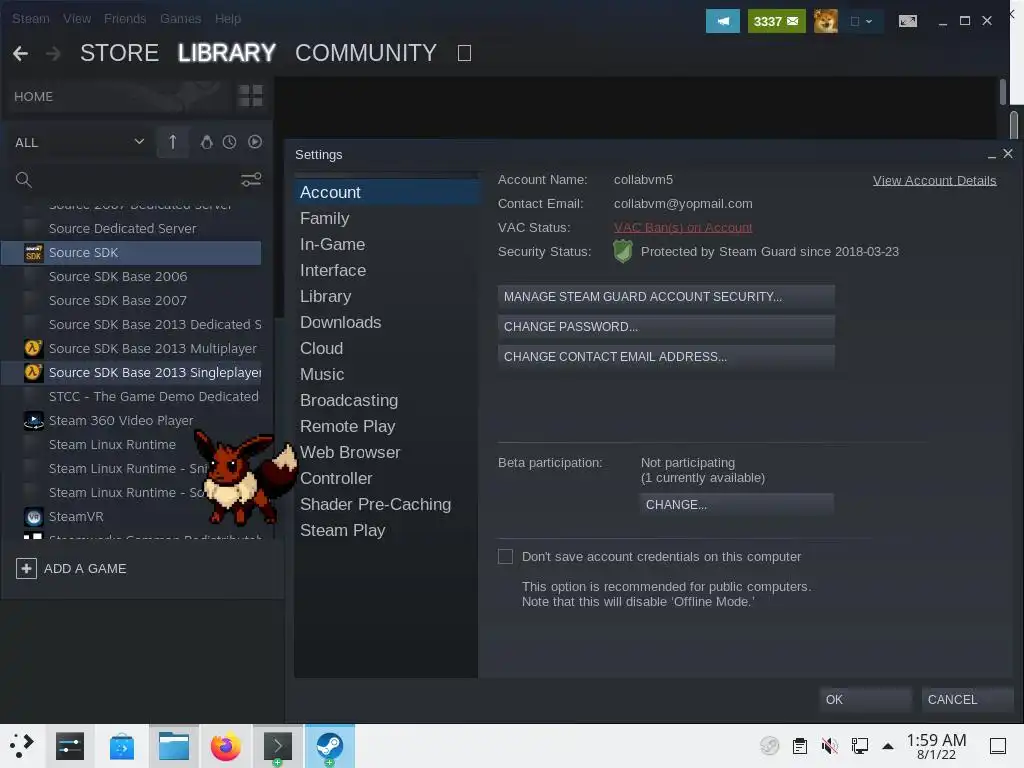Filter by ready-to-play icon
Screen dimensions: 1024x768
click(x=255, y=142)
